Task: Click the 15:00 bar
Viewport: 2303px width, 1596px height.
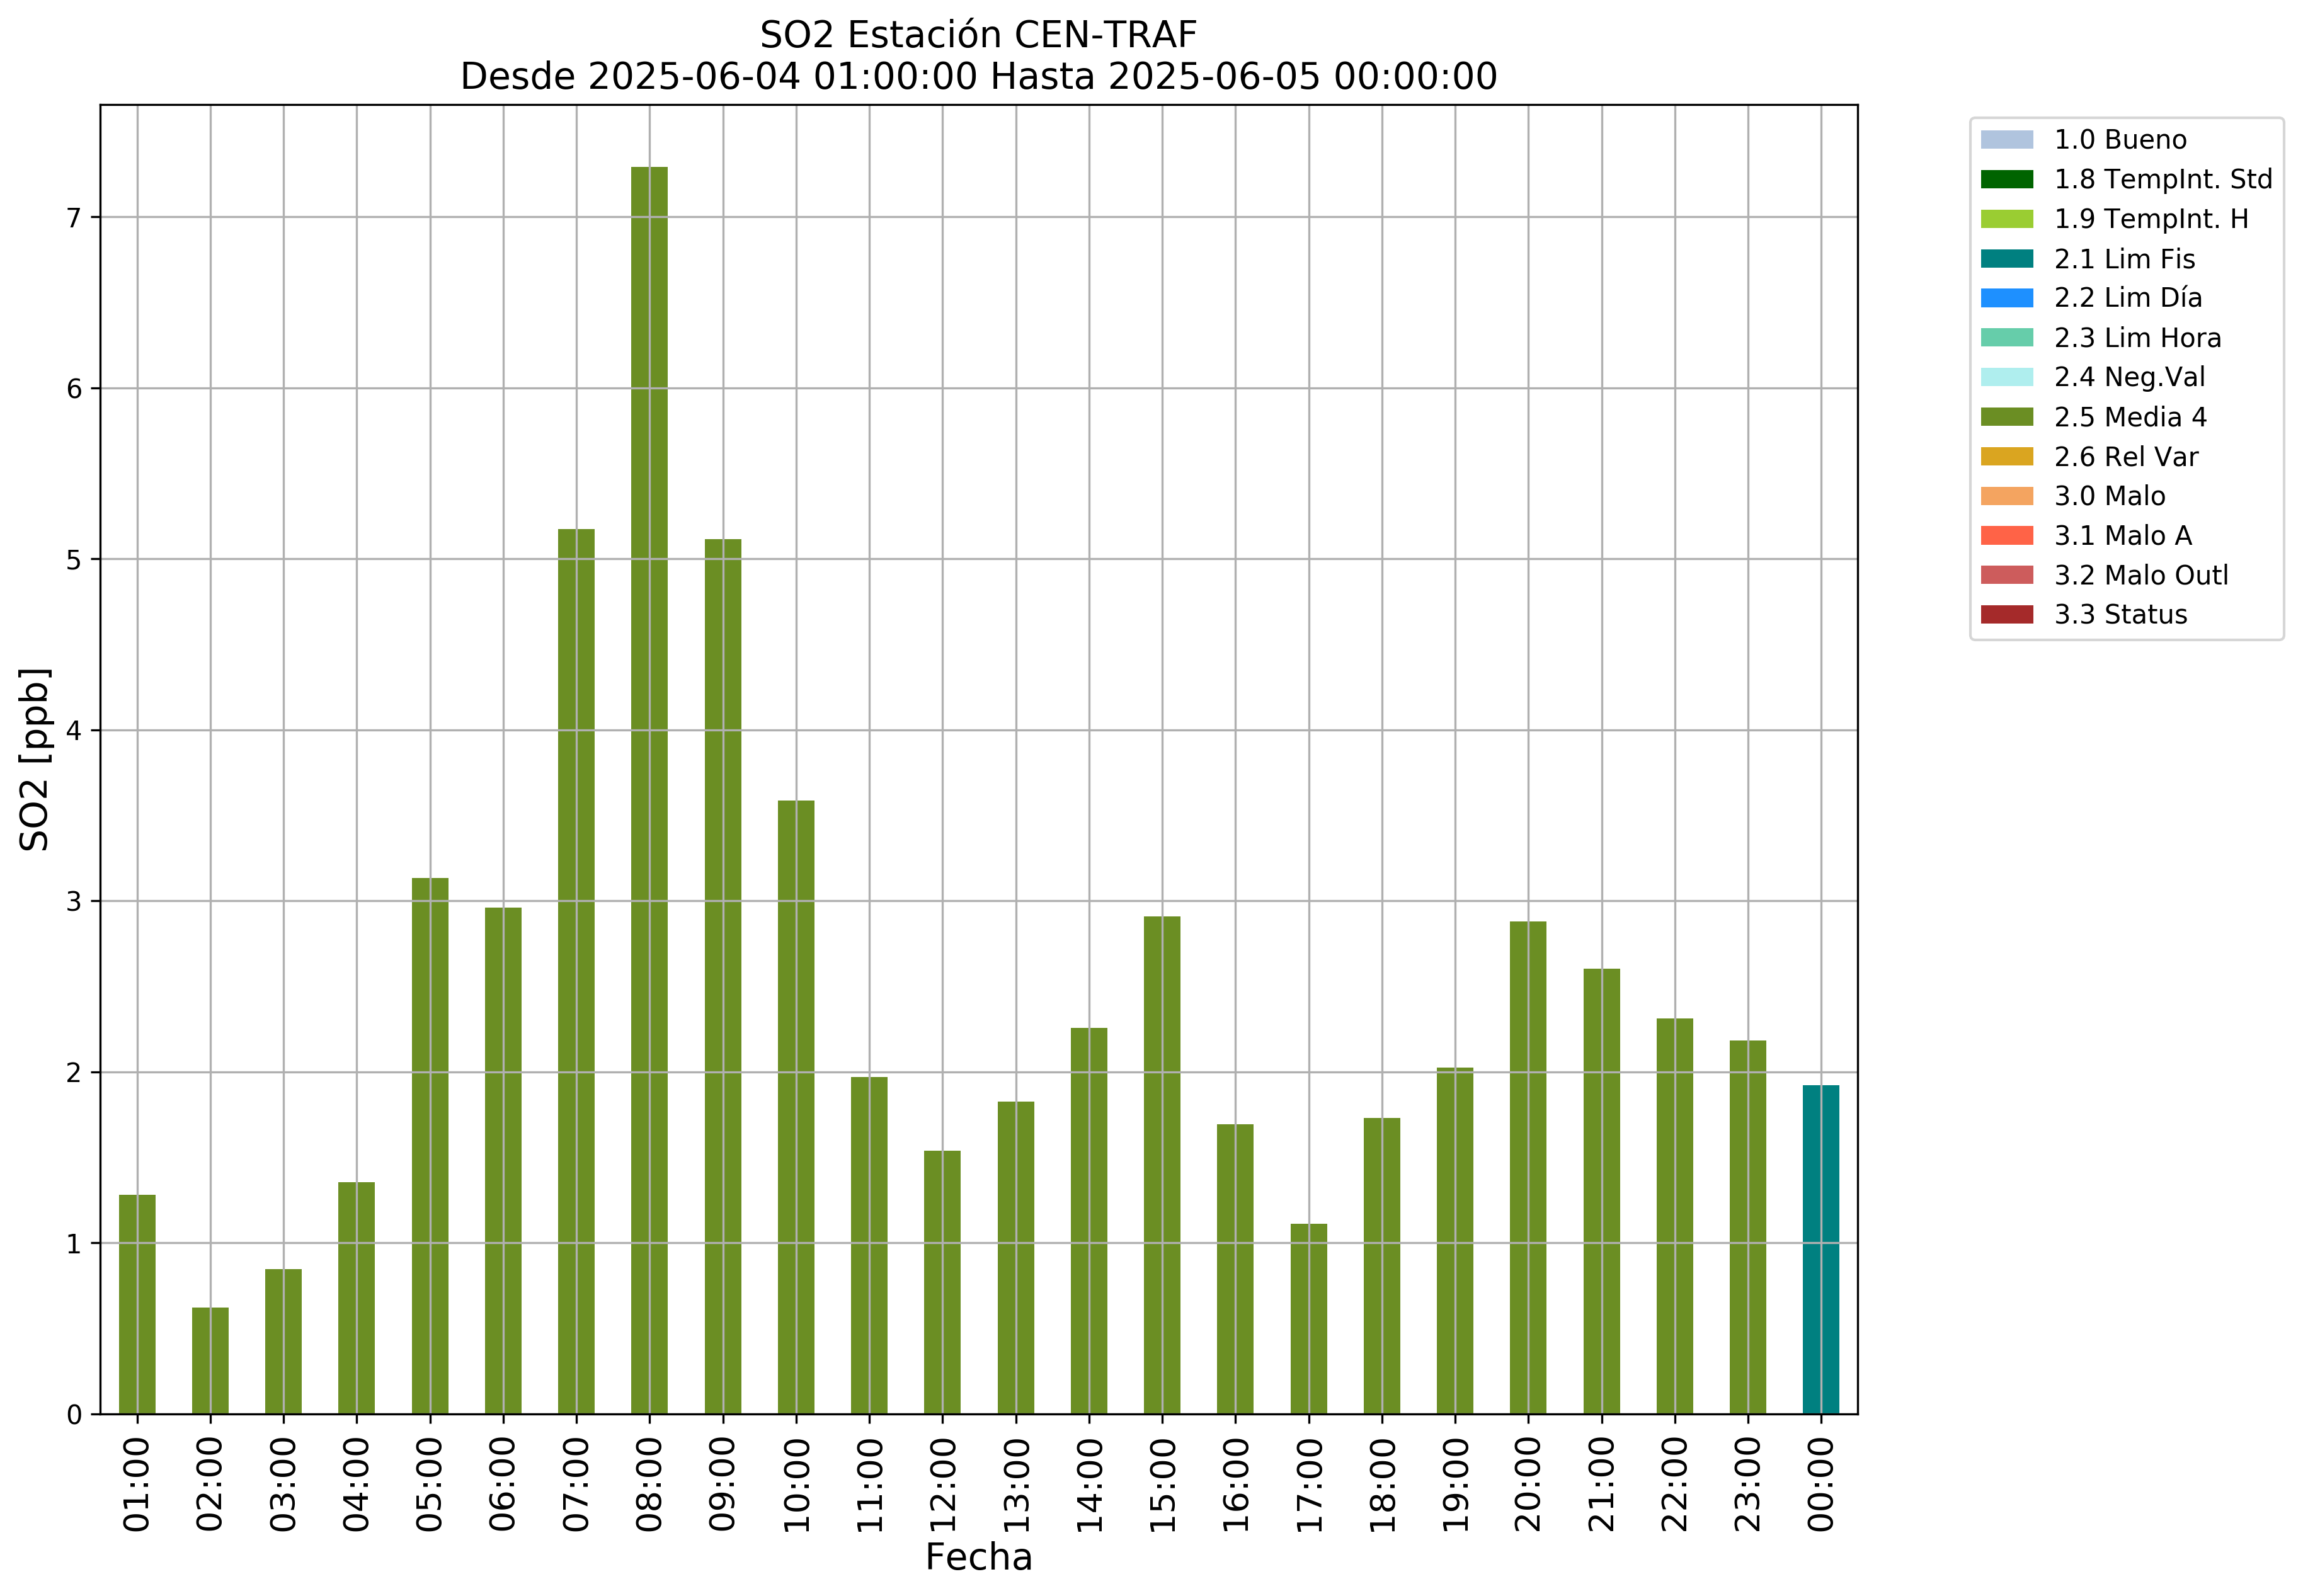Action: 1162,1165
